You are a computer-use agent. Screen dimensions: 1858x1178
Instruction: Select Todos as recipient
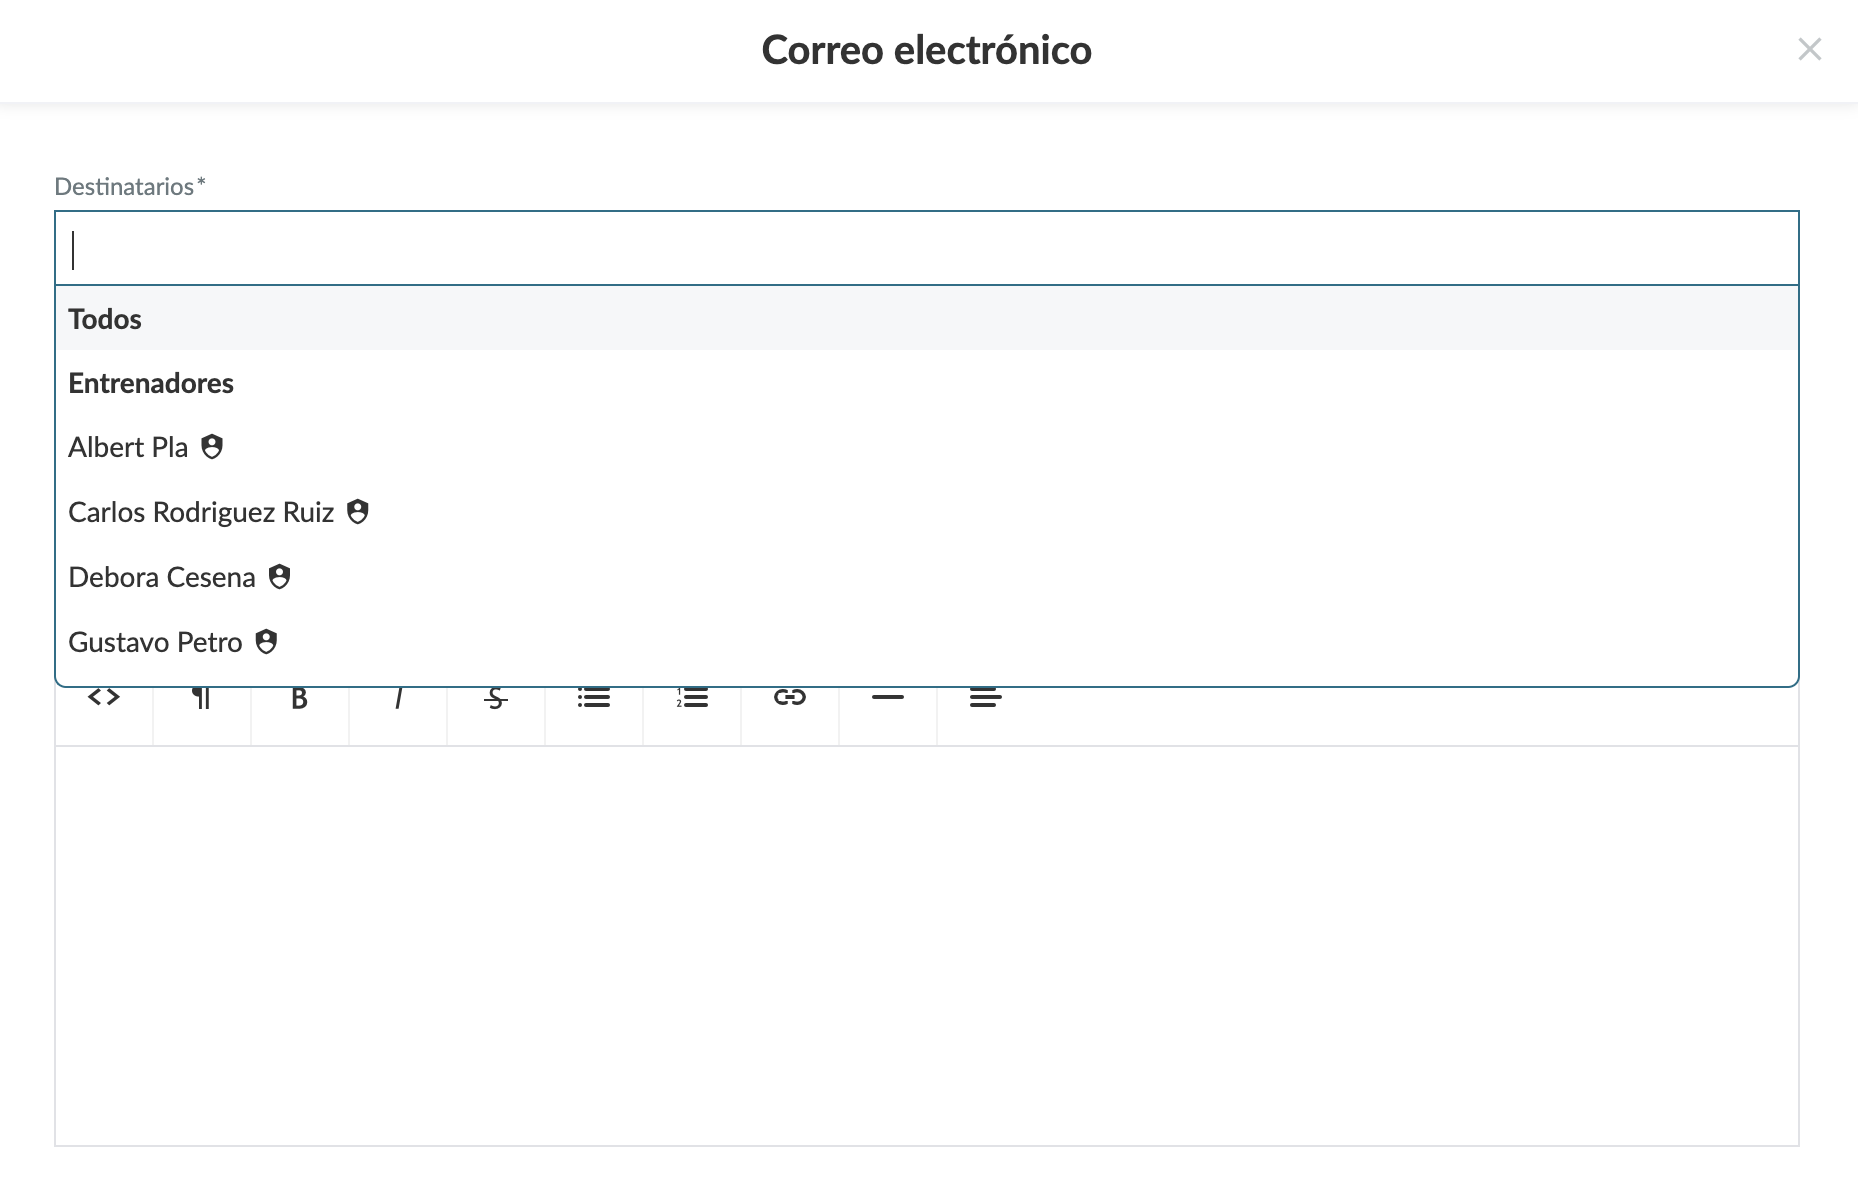point(105,319)
